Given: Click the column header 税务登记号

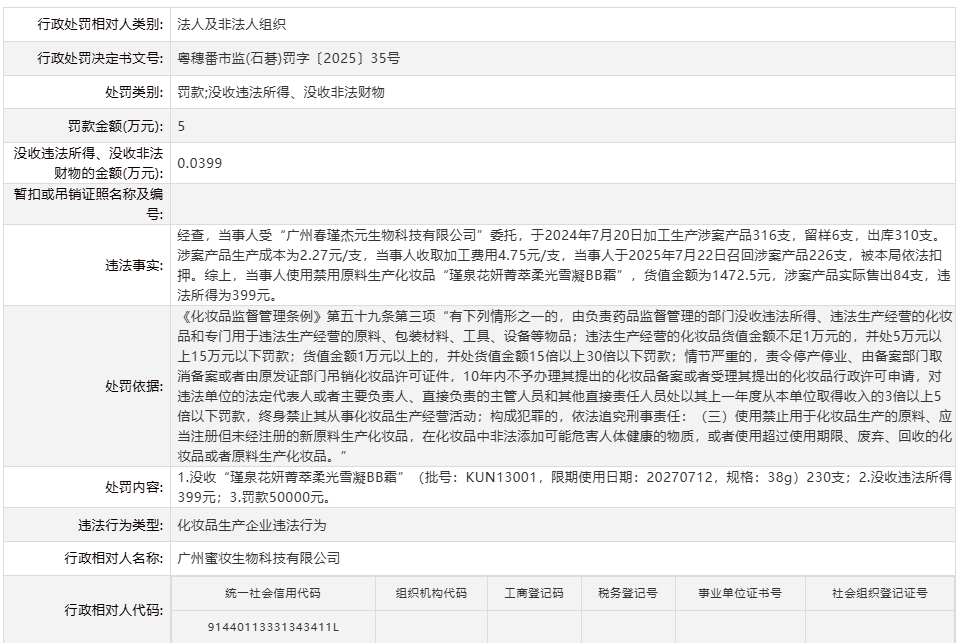Looking at the screenshot, I should (x=628, y=593).
